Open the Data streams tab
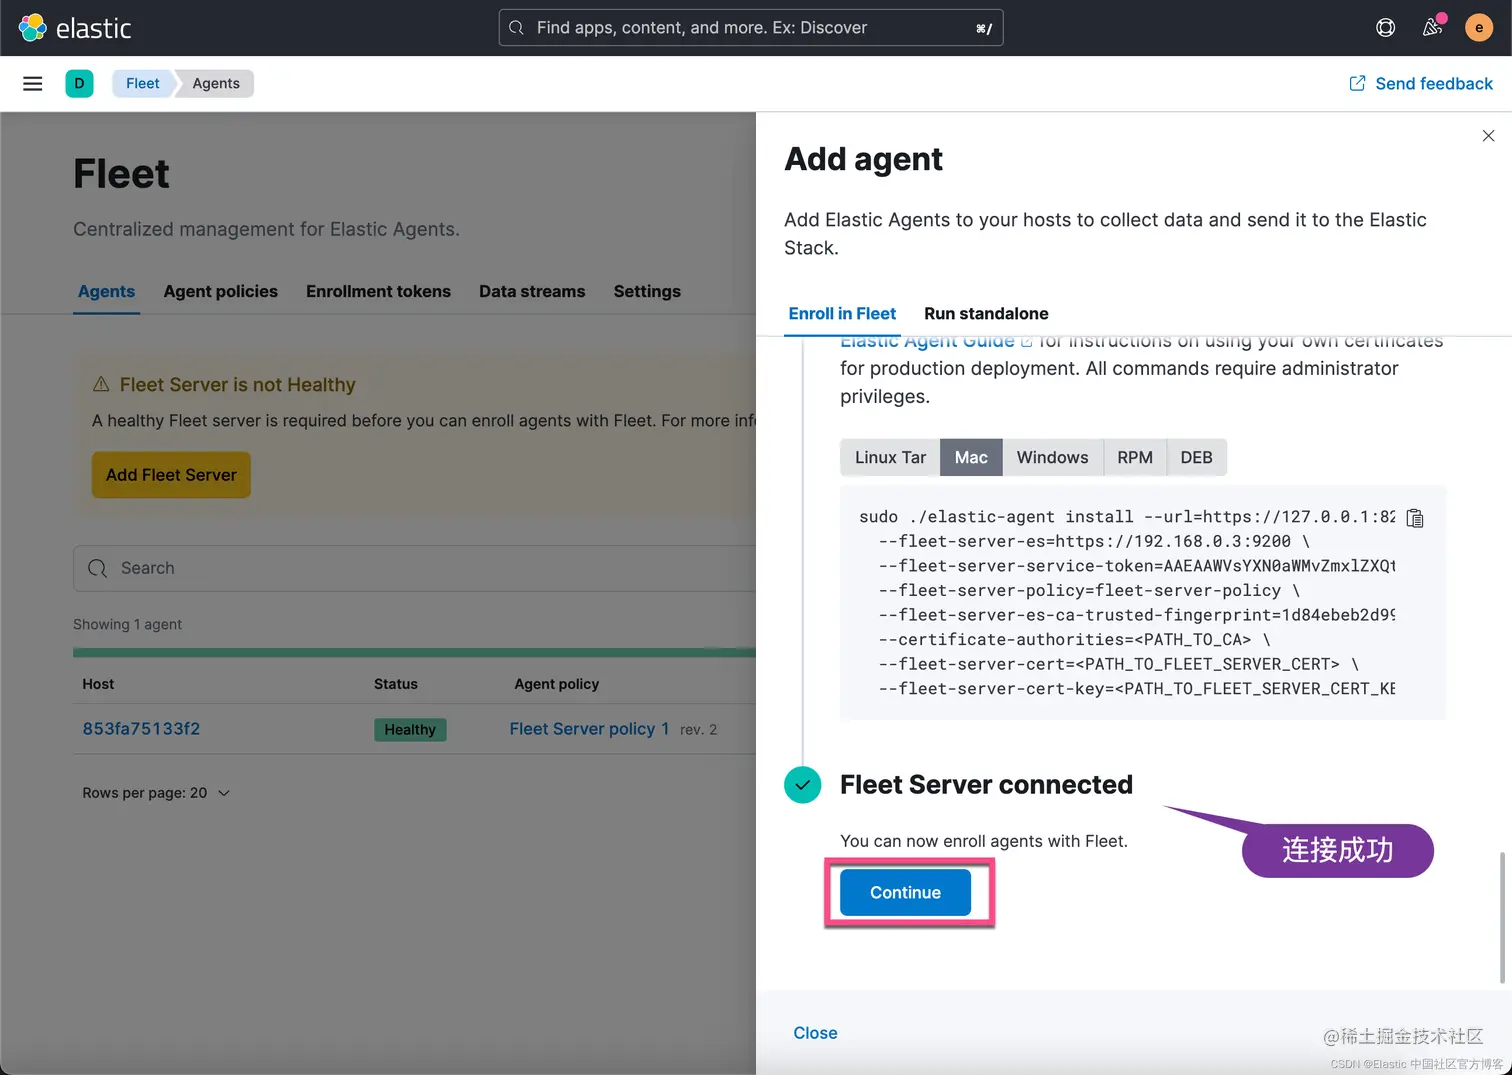Viewport: 1512px width, 1075px height. tap(532, 292)
